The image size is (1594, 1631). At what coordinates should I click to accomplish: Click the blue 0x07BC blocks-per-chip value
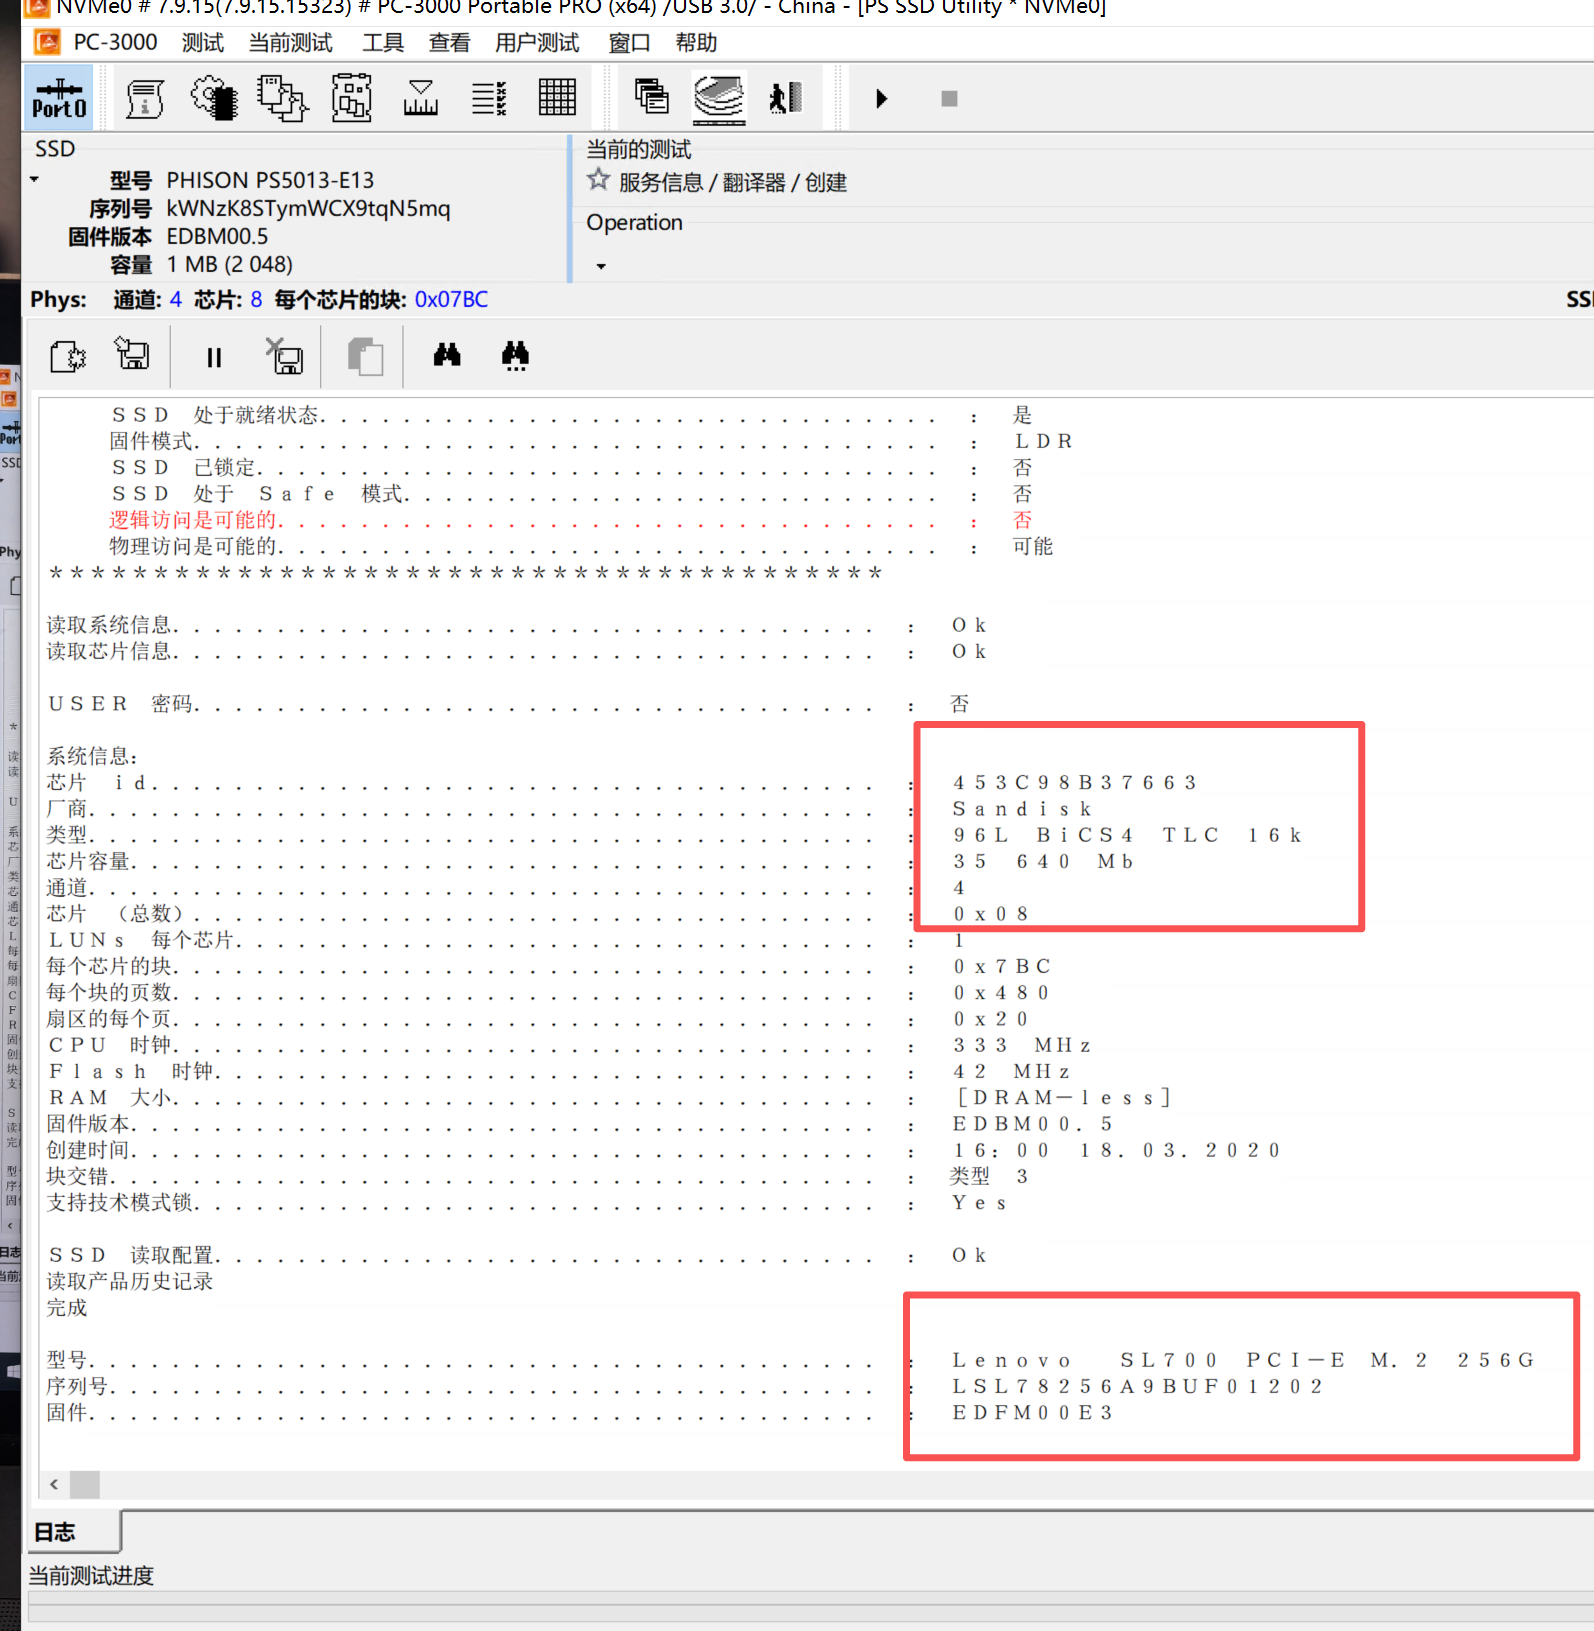[x=451, y=300]
